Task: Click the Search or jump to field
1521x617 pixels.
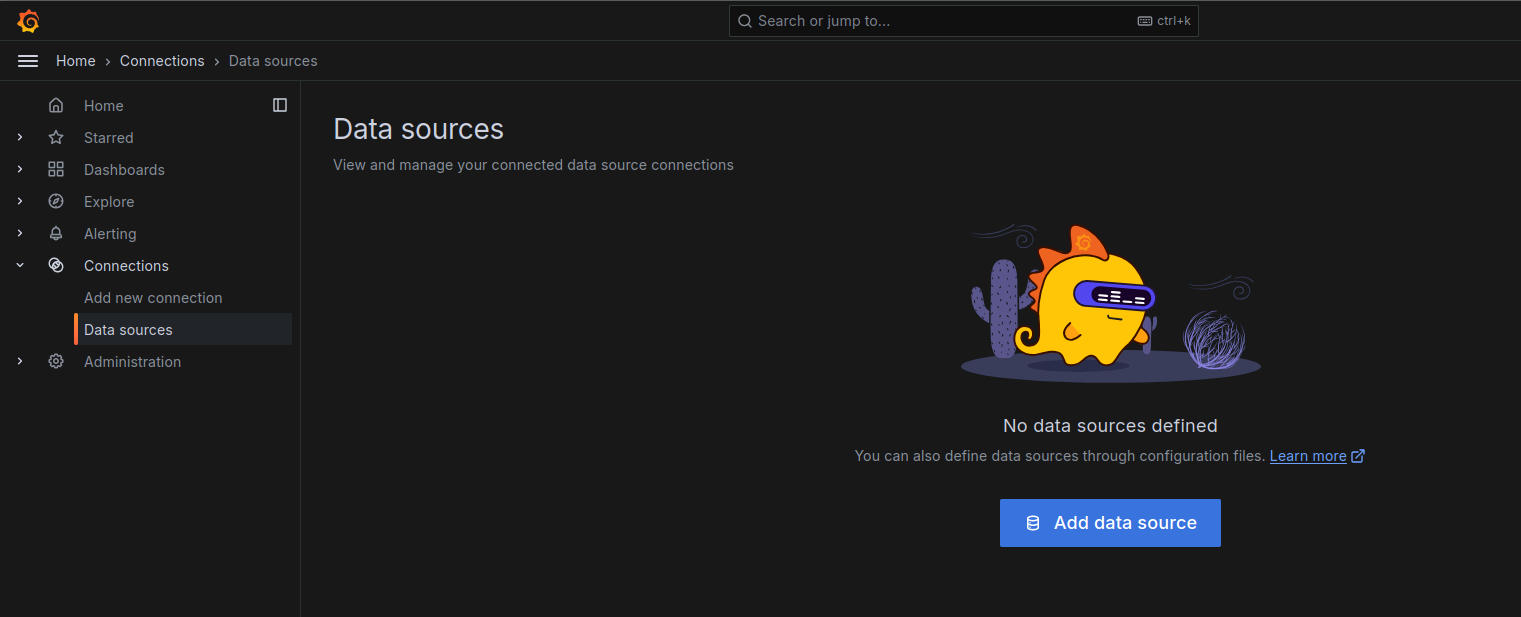Action: click(940, 21)
